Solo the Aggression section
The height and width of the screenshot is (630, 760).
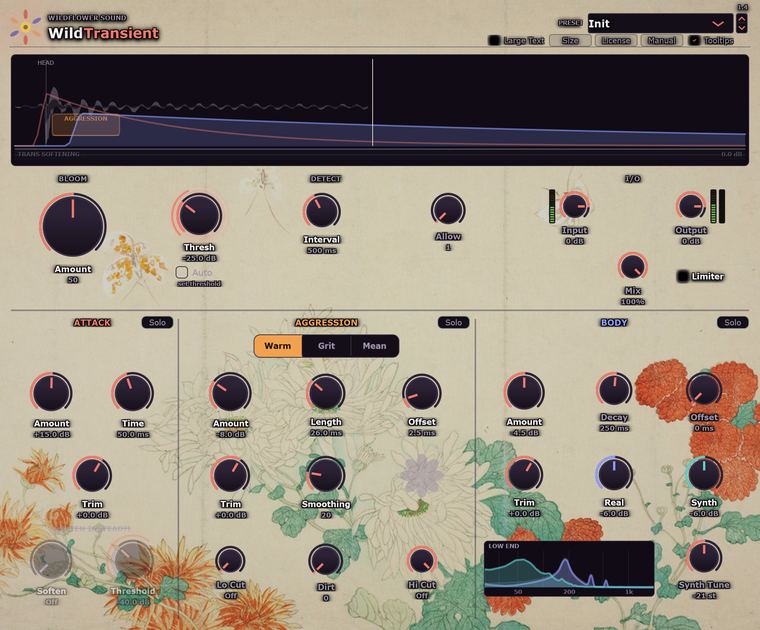(453, 322)
